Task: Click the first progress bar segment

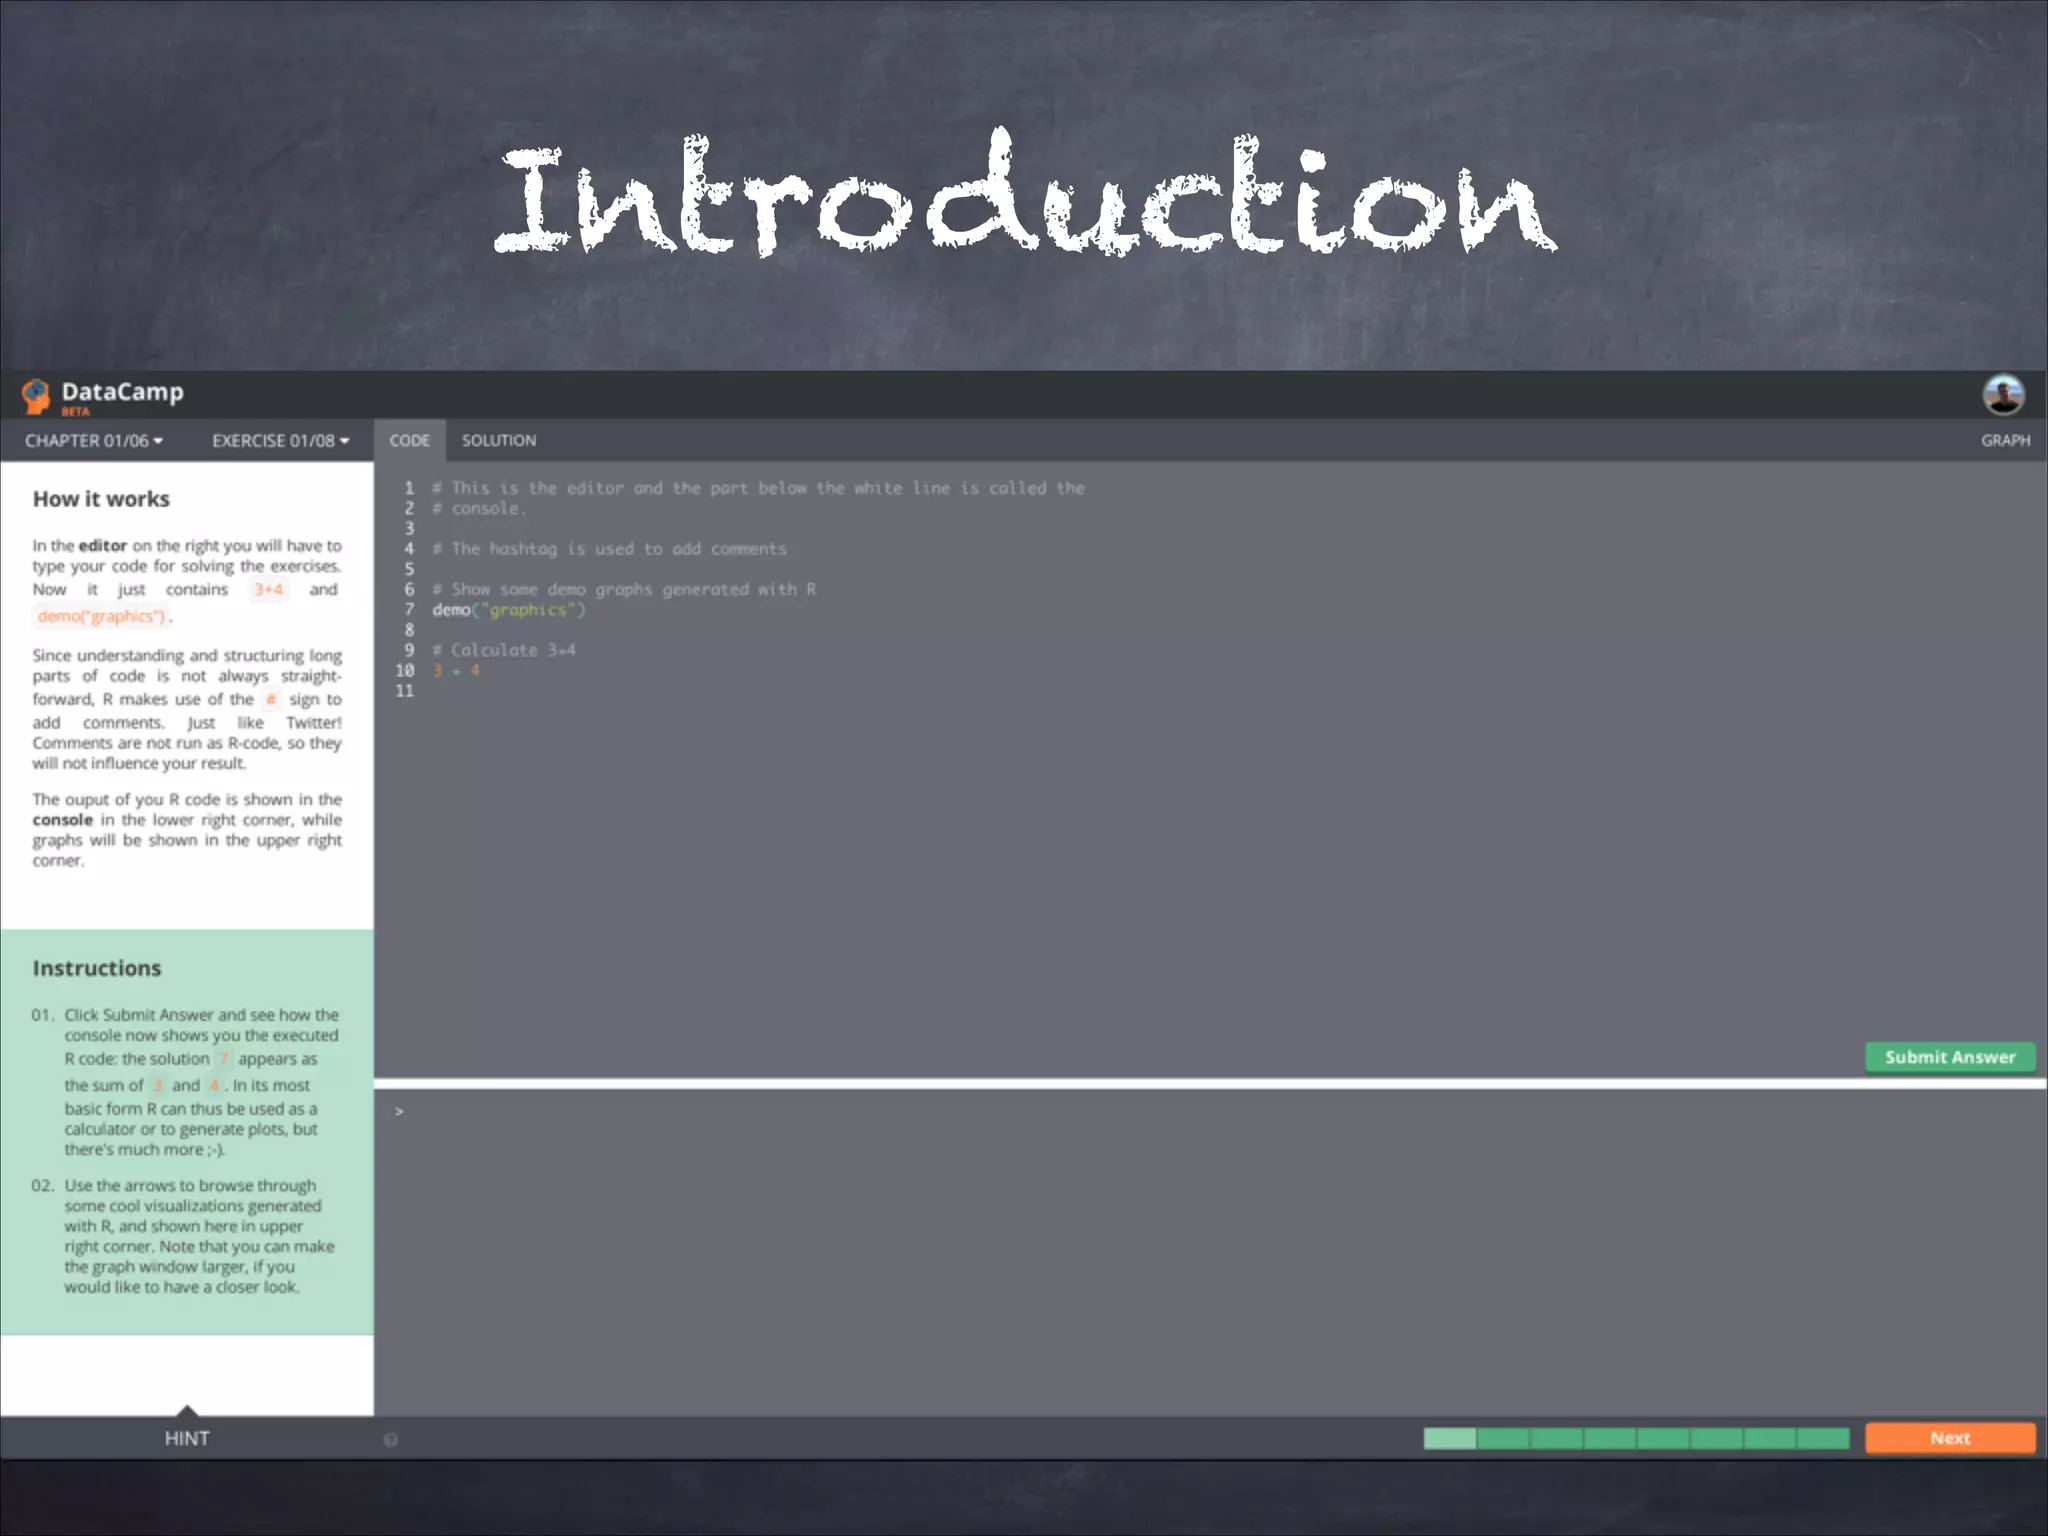Action: [x=1449, y=1439]
